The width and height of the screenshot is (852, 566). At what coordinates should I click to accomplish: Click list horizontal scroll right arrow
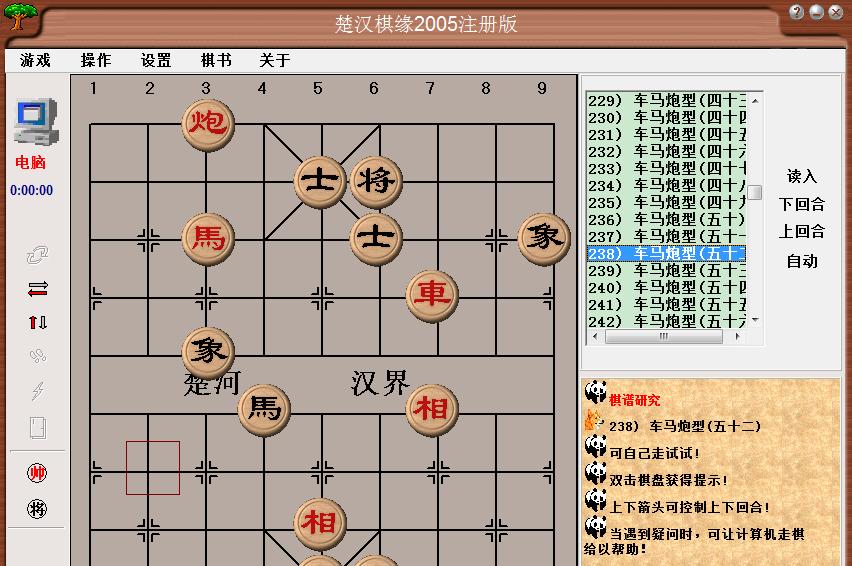coord(737,337)
